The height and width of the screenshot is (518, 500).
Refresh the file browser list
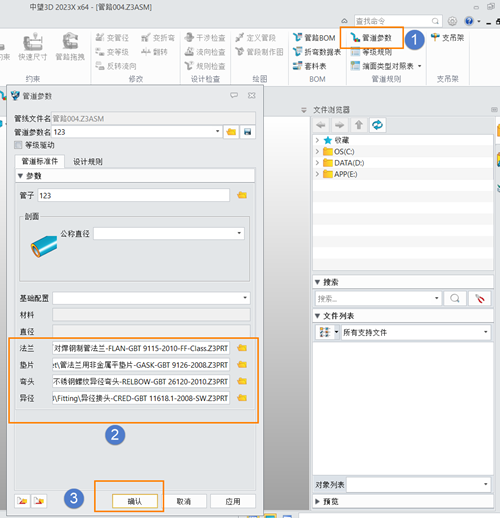377,125
